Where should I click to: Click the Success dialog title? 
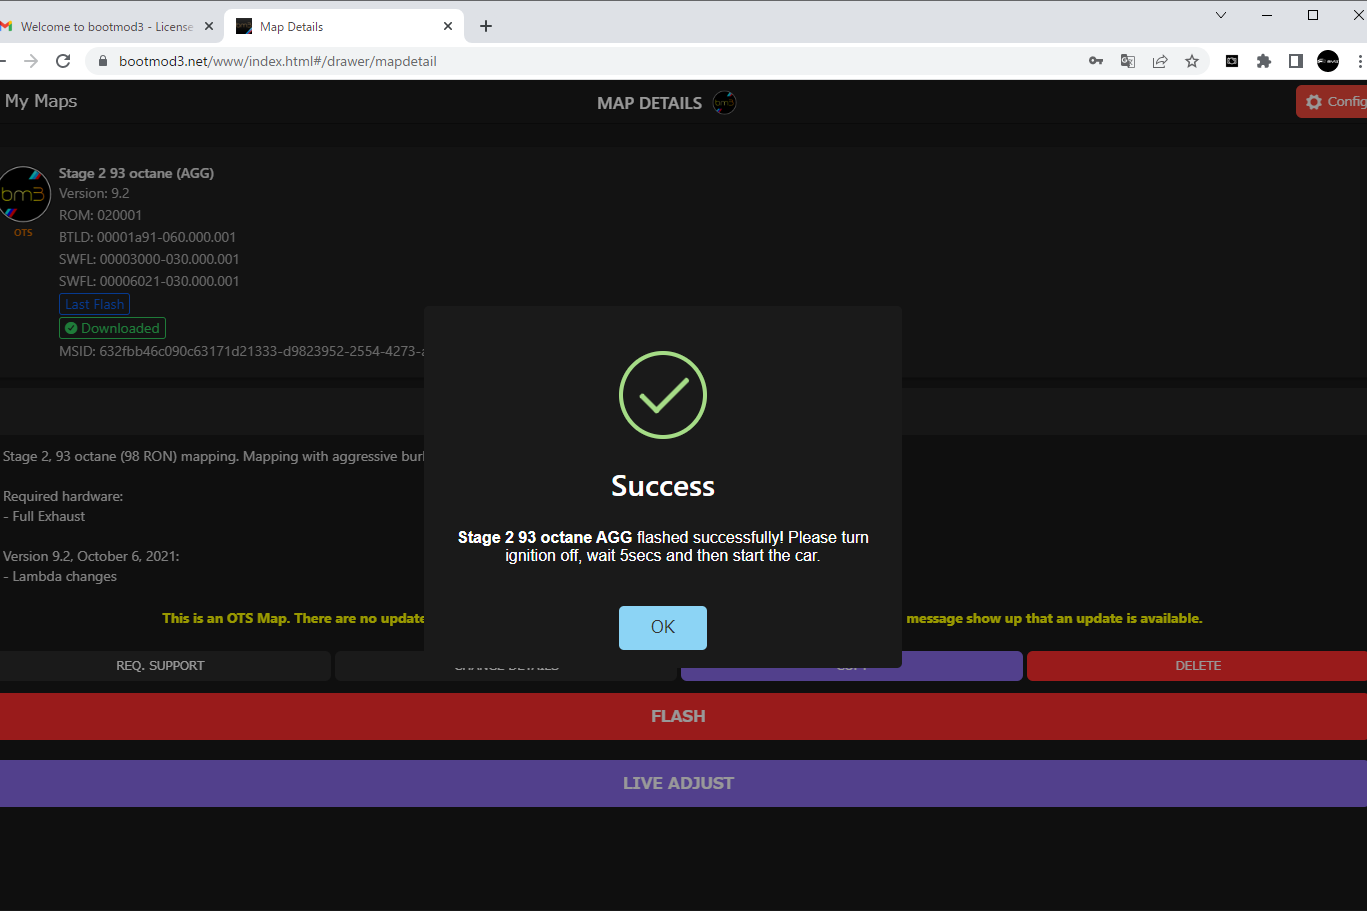[663, 486]
